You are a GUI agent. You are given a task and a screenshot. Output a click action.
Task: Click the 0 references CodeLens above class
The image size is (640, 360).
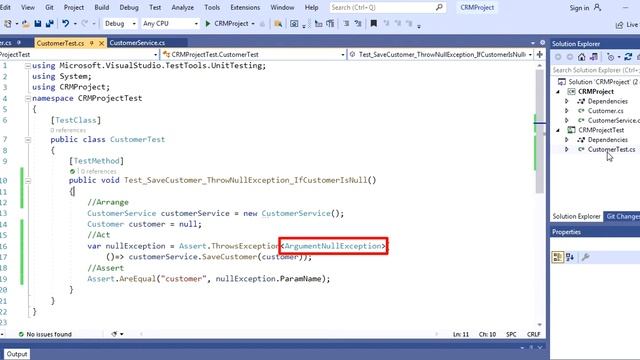point(68,130)
